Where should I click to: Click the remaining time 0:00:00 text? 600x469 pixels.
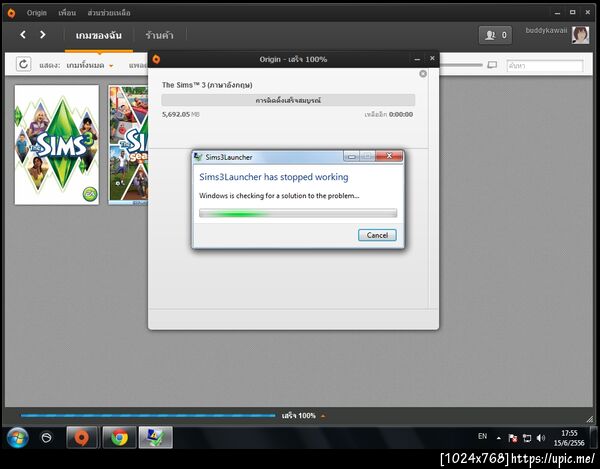[401, 114]
